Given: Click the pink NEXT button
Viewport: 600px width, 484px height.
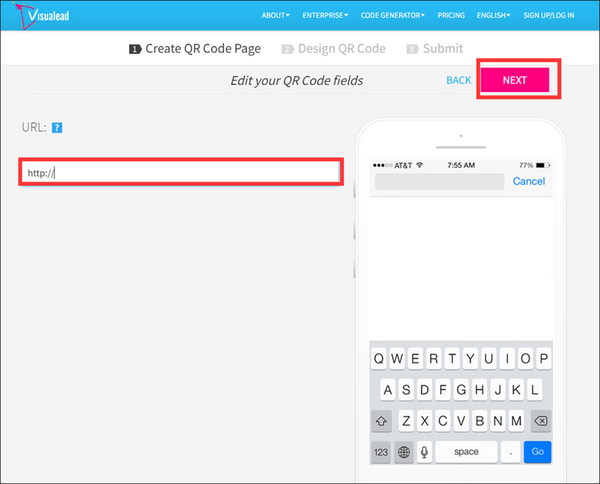Looking at the screenshot, I should coord(514,79).
